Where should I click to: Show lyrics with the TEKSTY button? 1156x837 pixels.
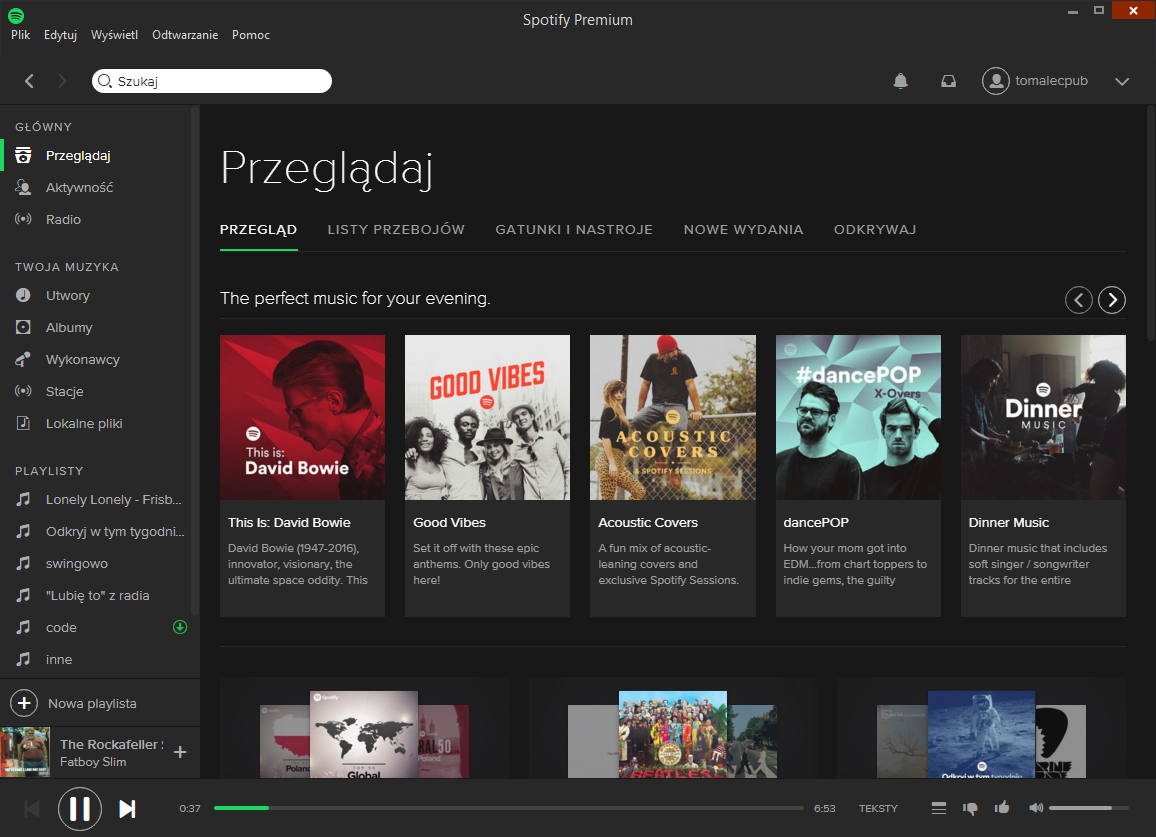[x=878, y=808]
